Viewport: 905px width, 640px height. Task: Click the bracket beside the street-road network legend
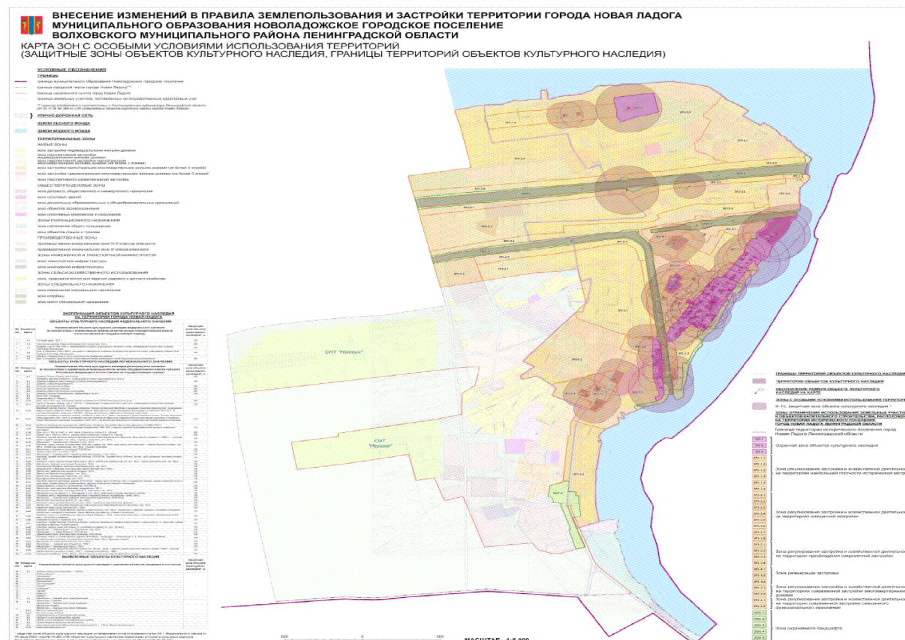click(31, 115)
